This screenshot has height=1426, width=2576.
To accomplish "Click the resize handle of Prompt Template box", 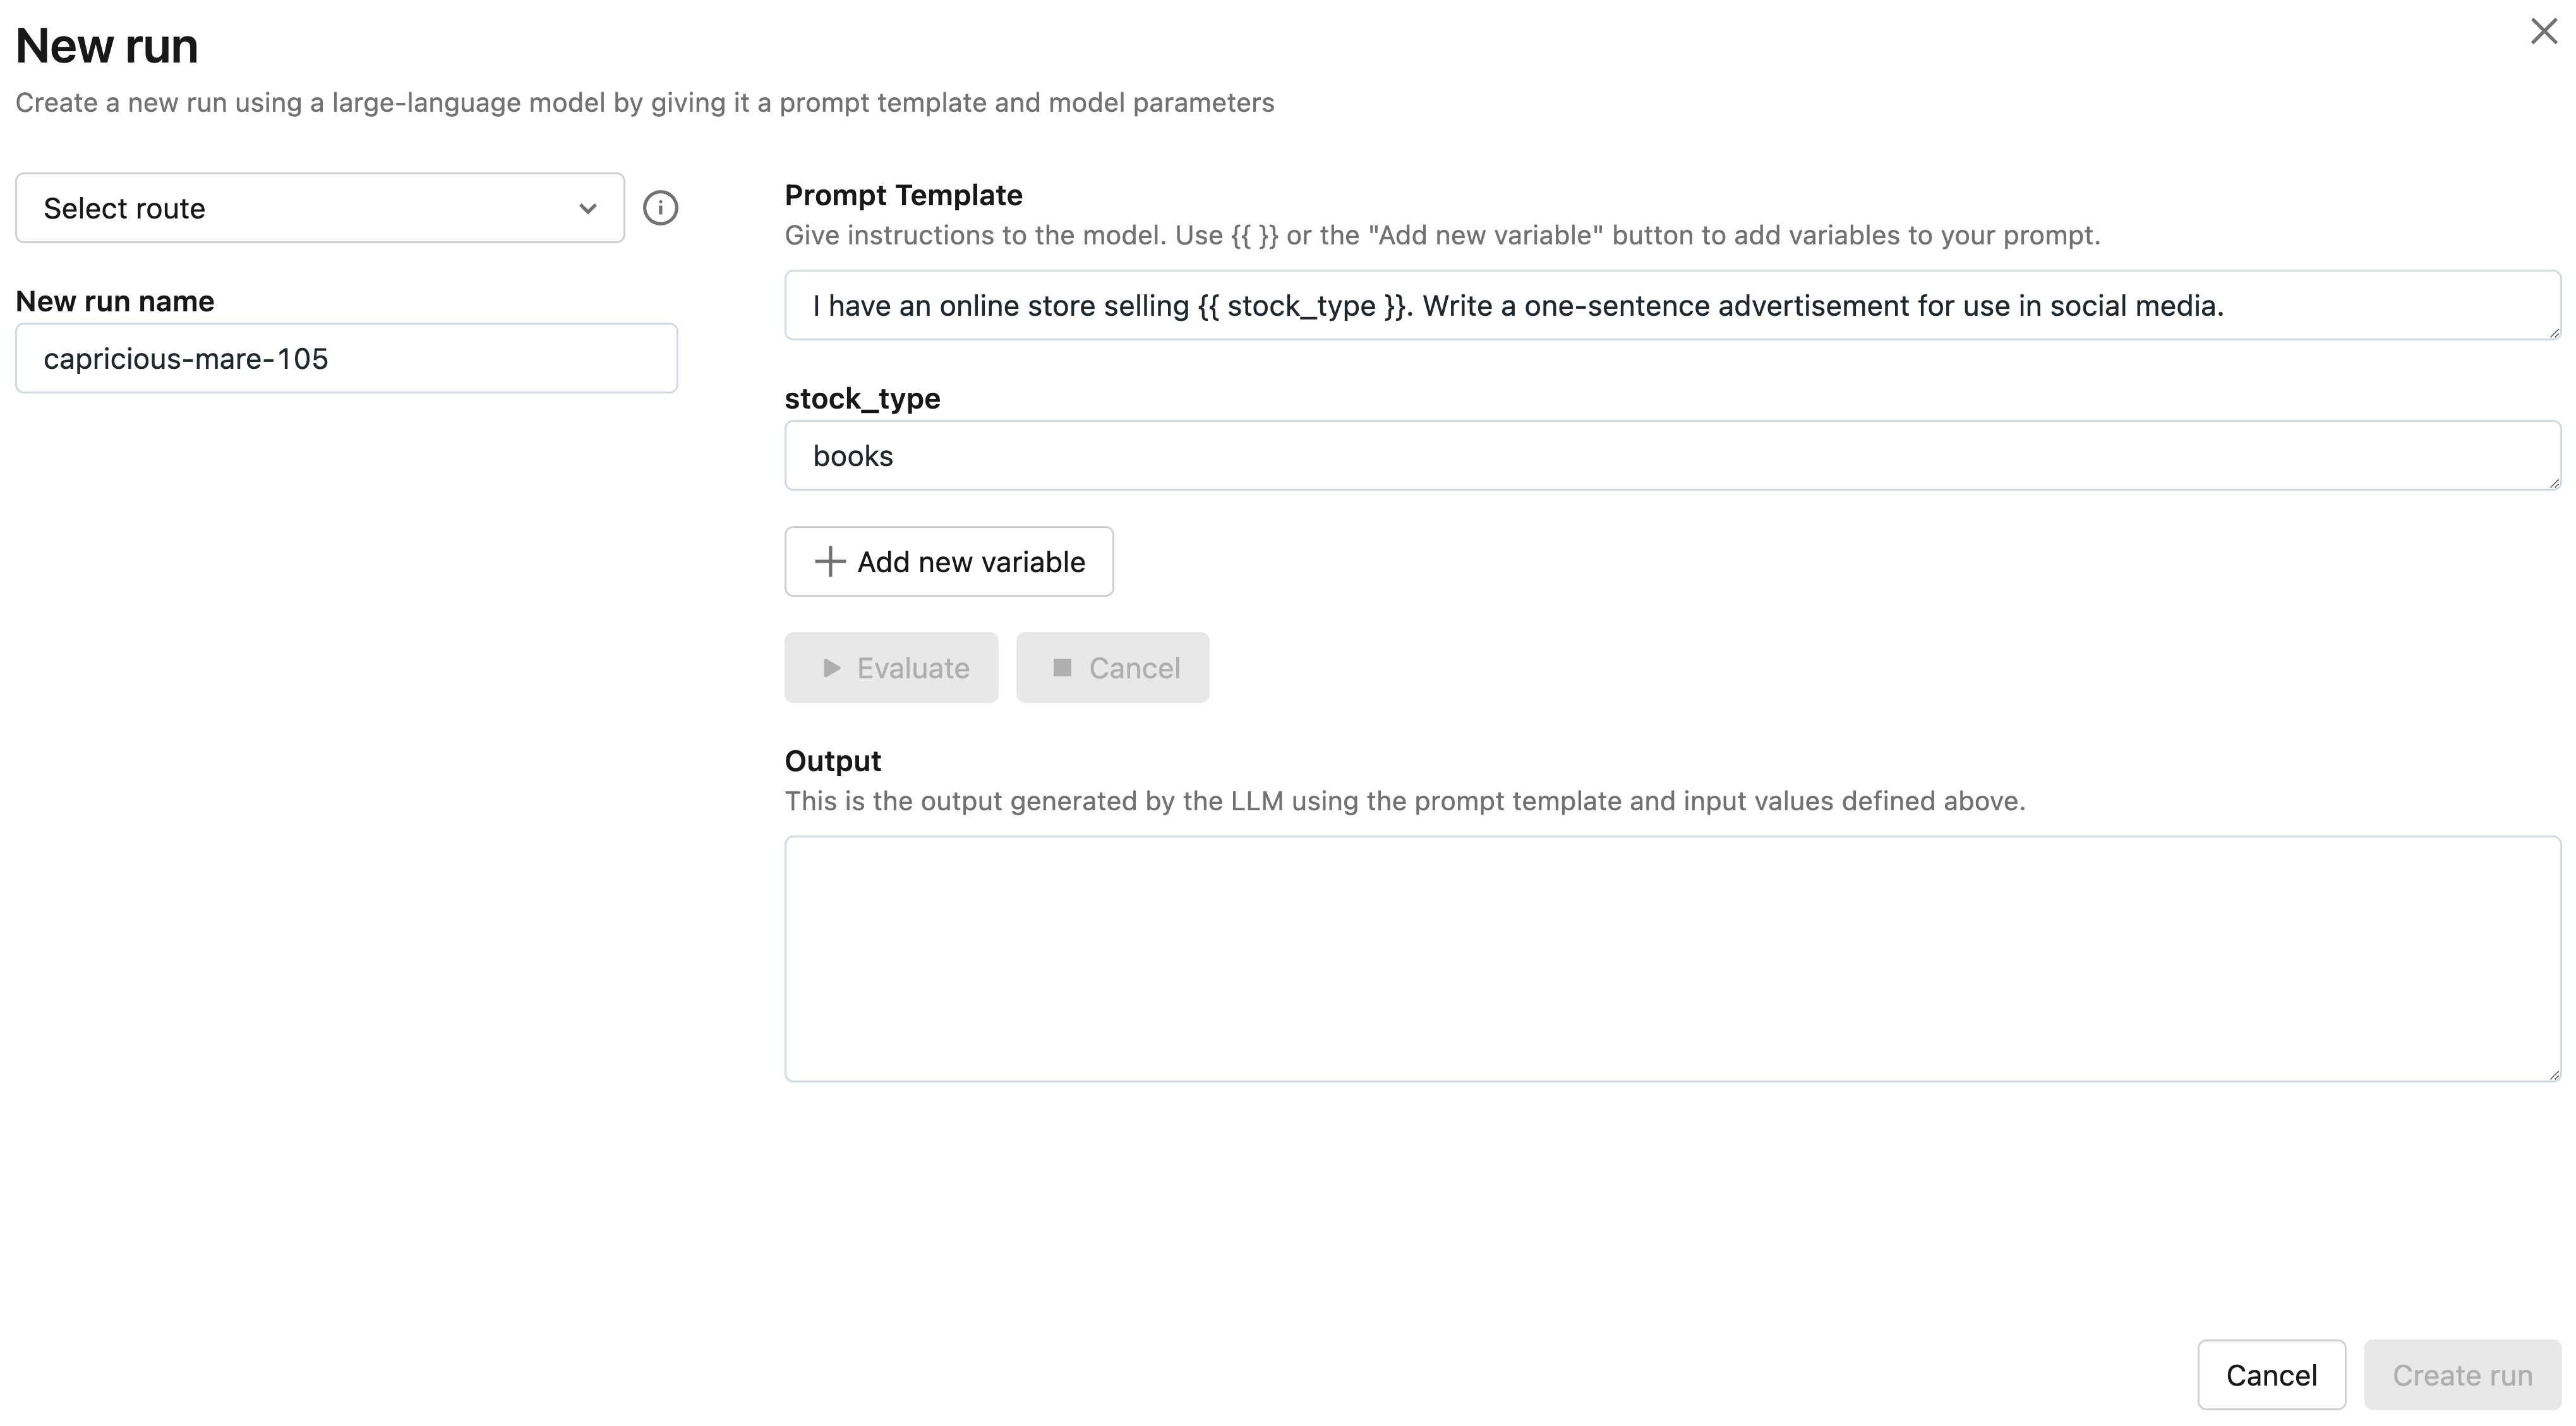I will tap(2554, 333).
